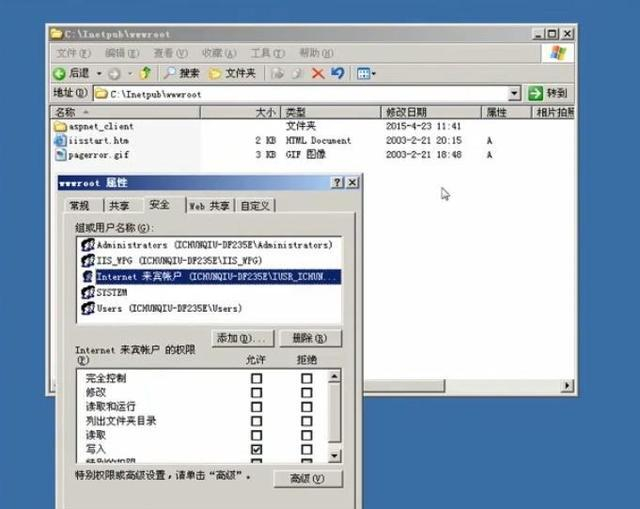The width and height of the screenshot is (640, 509).
Task: Click the permissions list scroll up arrow
Action: (x=334, y=376)
